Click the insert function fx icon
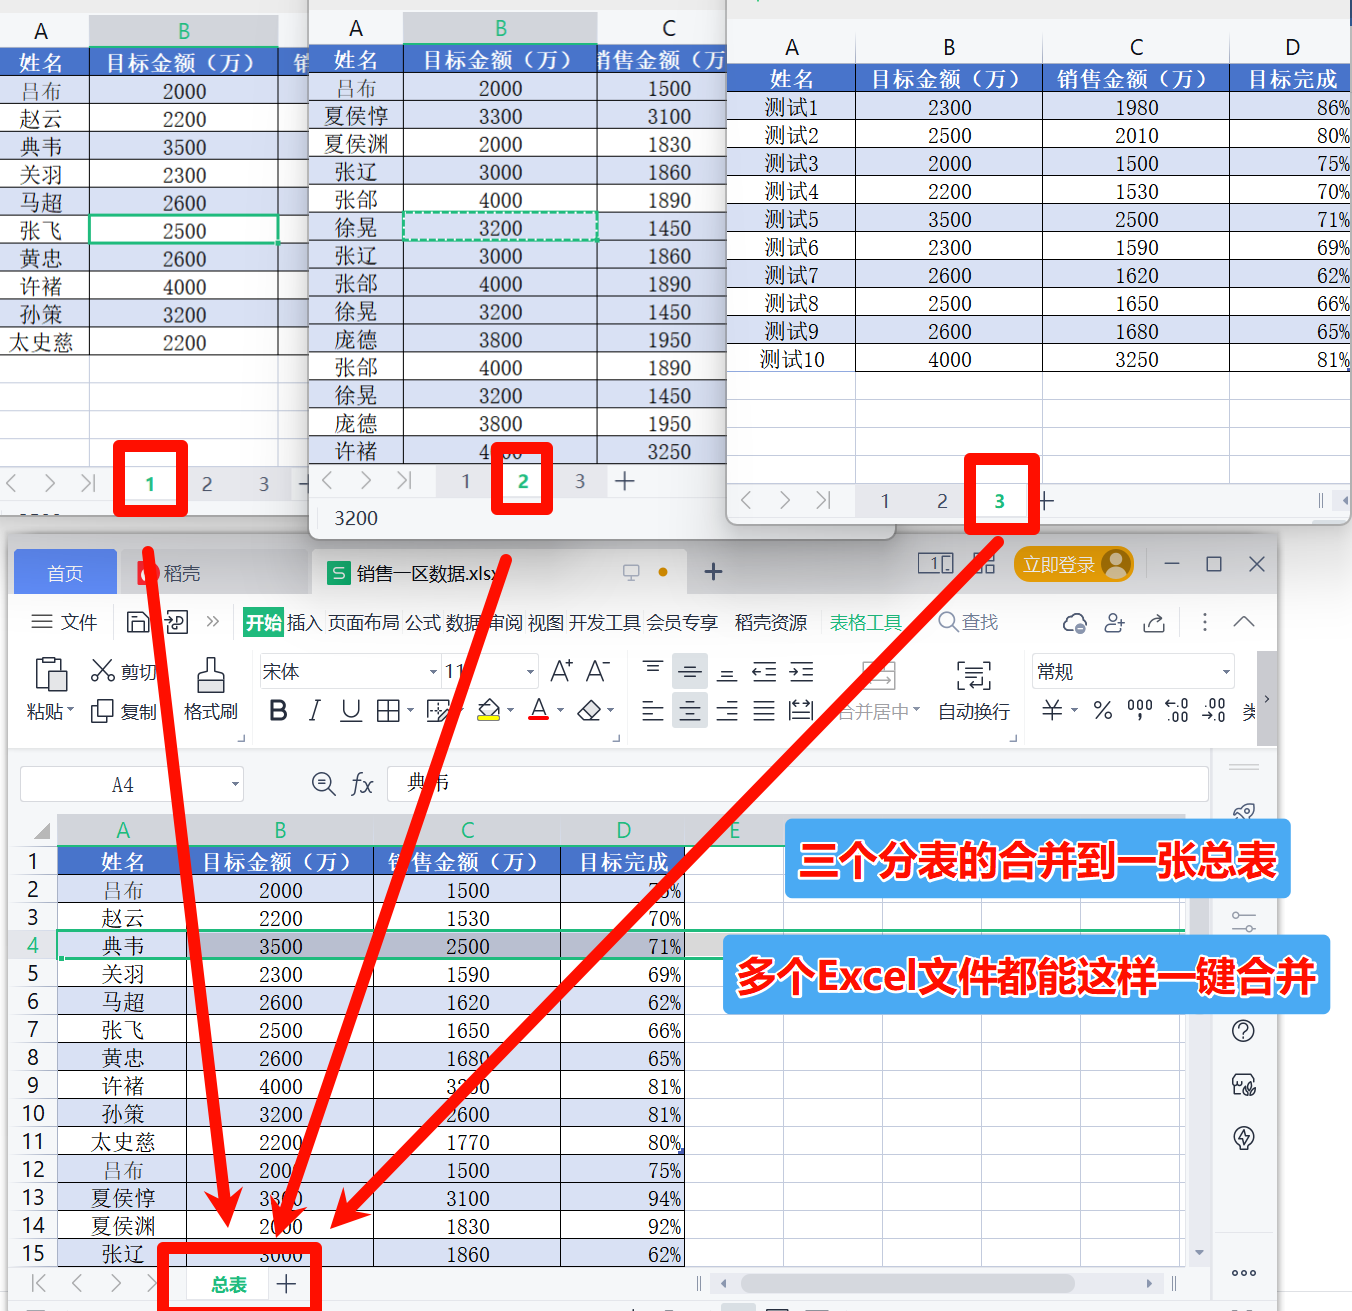 (362, 785)
